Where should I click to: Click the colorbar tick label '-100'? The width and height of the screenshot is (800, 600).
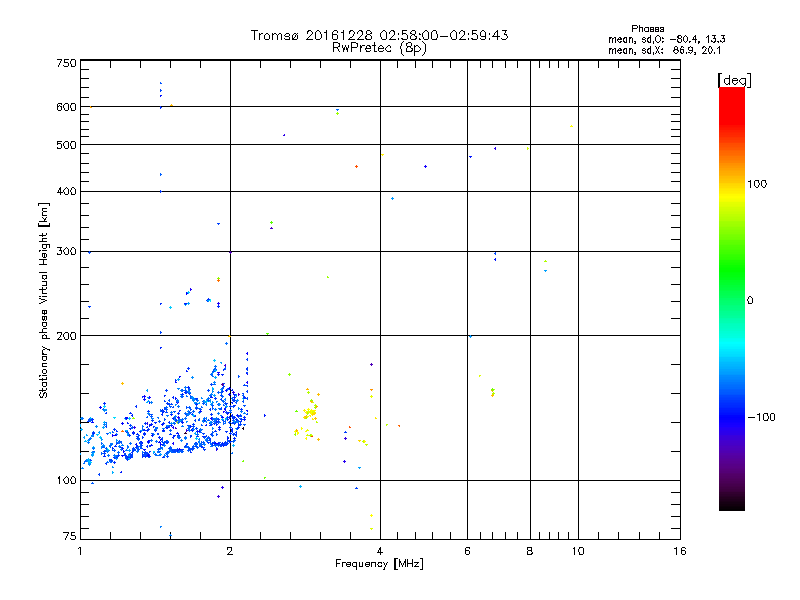(x=762, y=417)
